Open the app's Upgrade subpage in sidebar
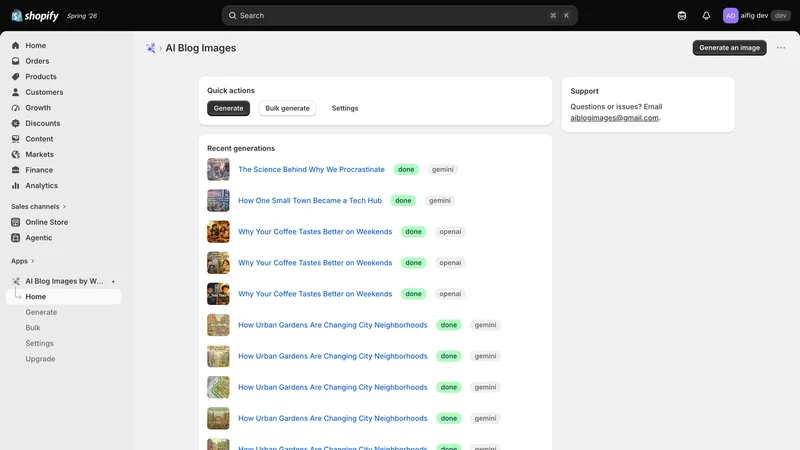 click(40, 359)
